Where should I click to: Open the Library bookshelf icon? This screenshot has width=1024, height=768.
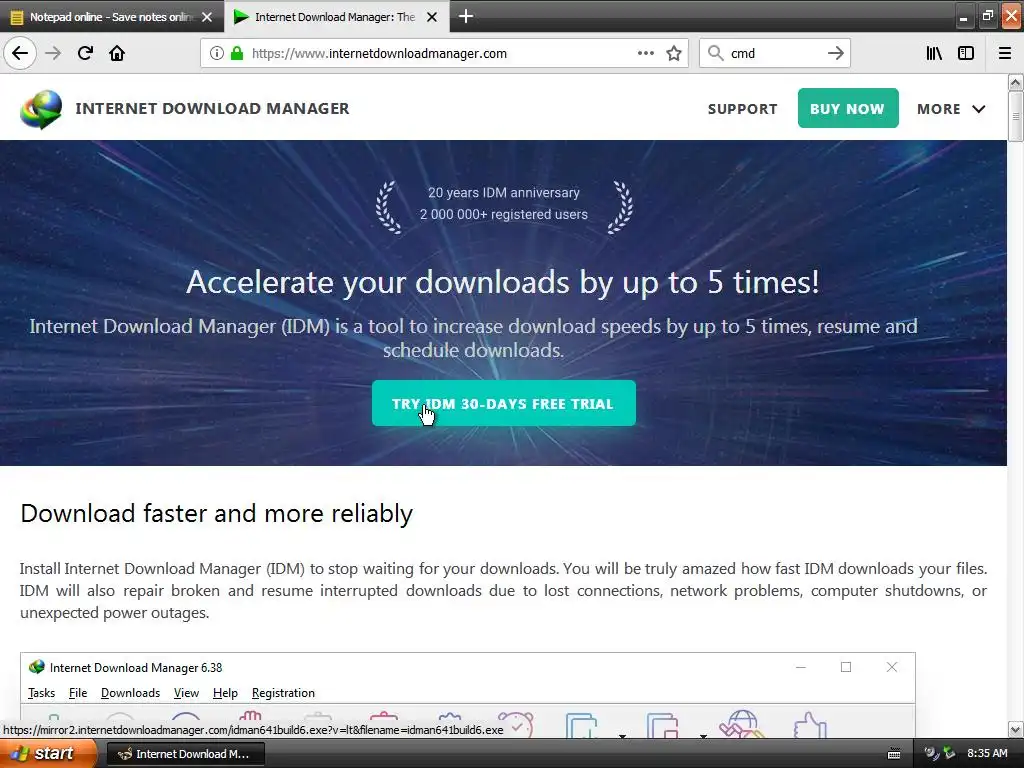pyautogui.click(x=934, y=54)
